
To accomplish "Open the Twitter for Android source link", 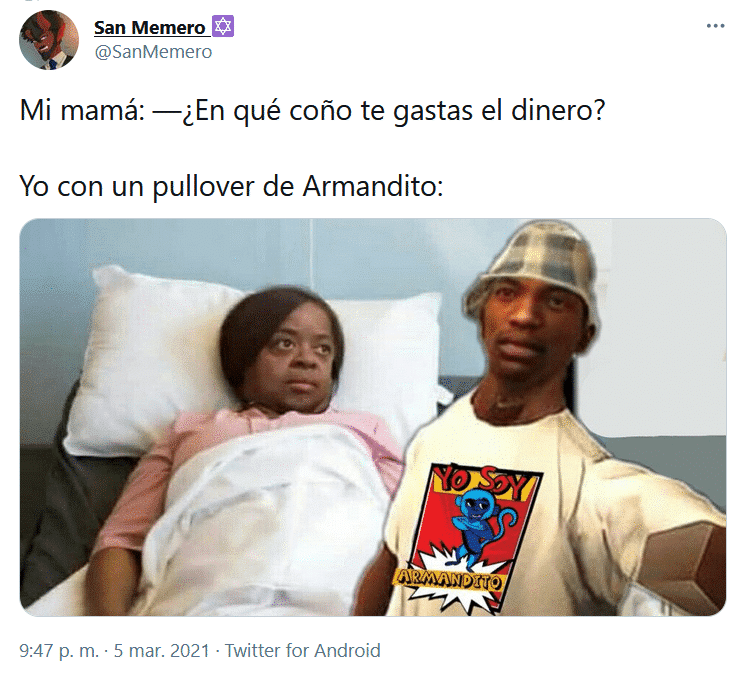I will click(303, 650).
